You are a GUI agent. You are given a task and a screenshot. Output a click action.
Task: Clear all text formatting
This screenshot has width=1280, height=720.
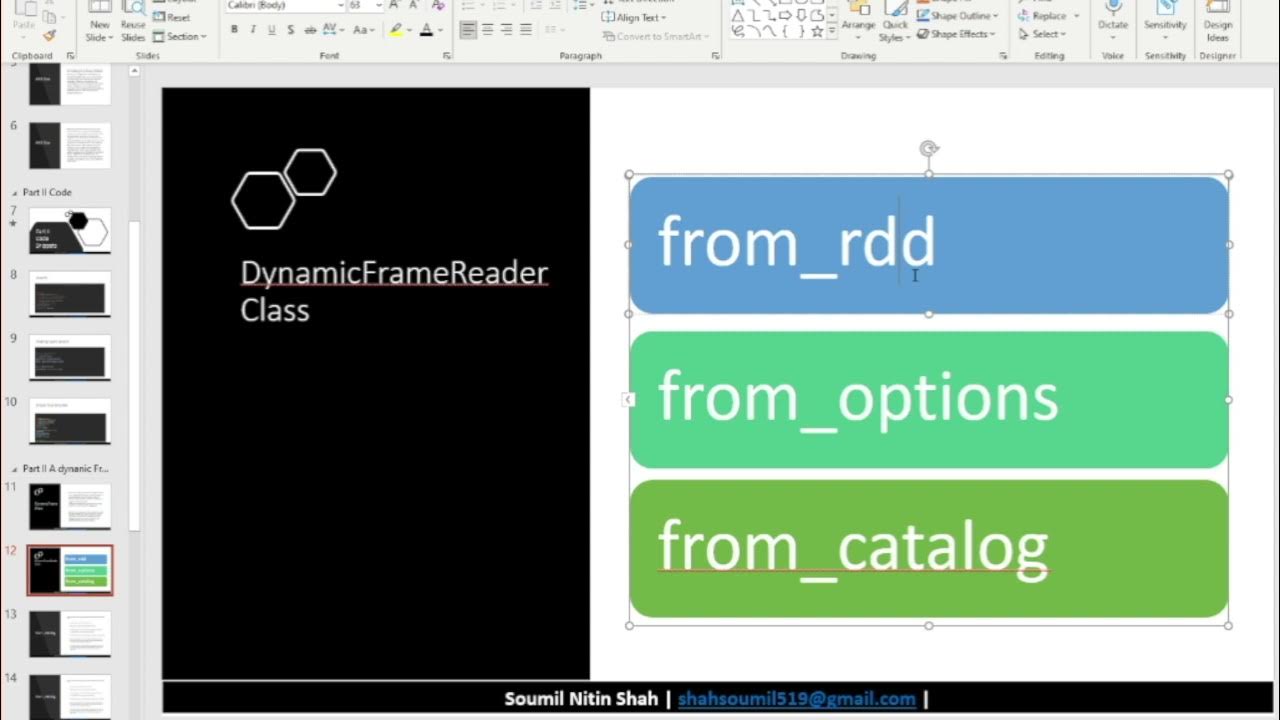tap(438, 5)
